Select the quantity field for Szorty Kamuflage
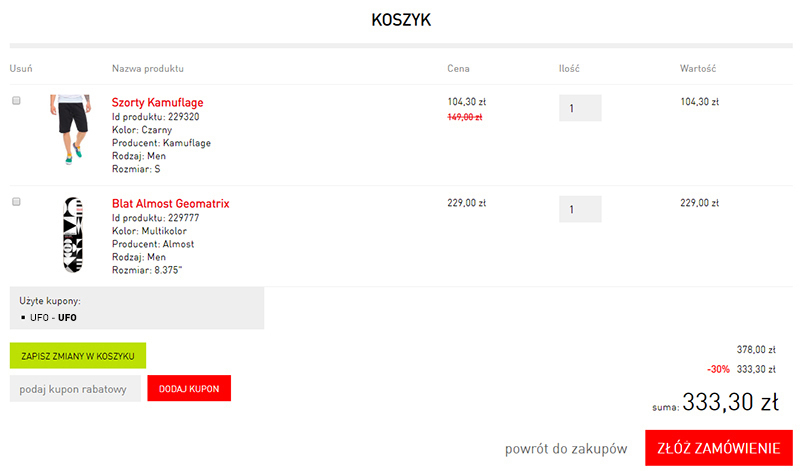This screenshot has height=471, width=800. click(x=580, y=108)
